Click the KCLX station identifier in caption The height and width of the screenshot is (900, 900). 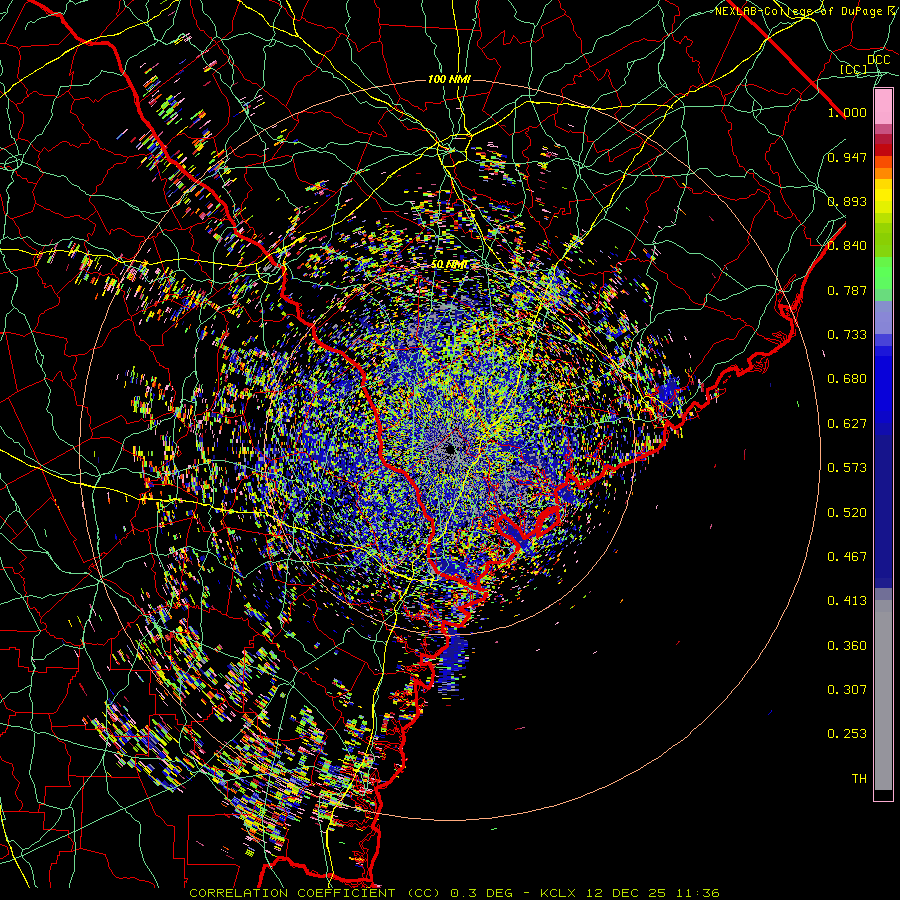(x=560, y=893)
